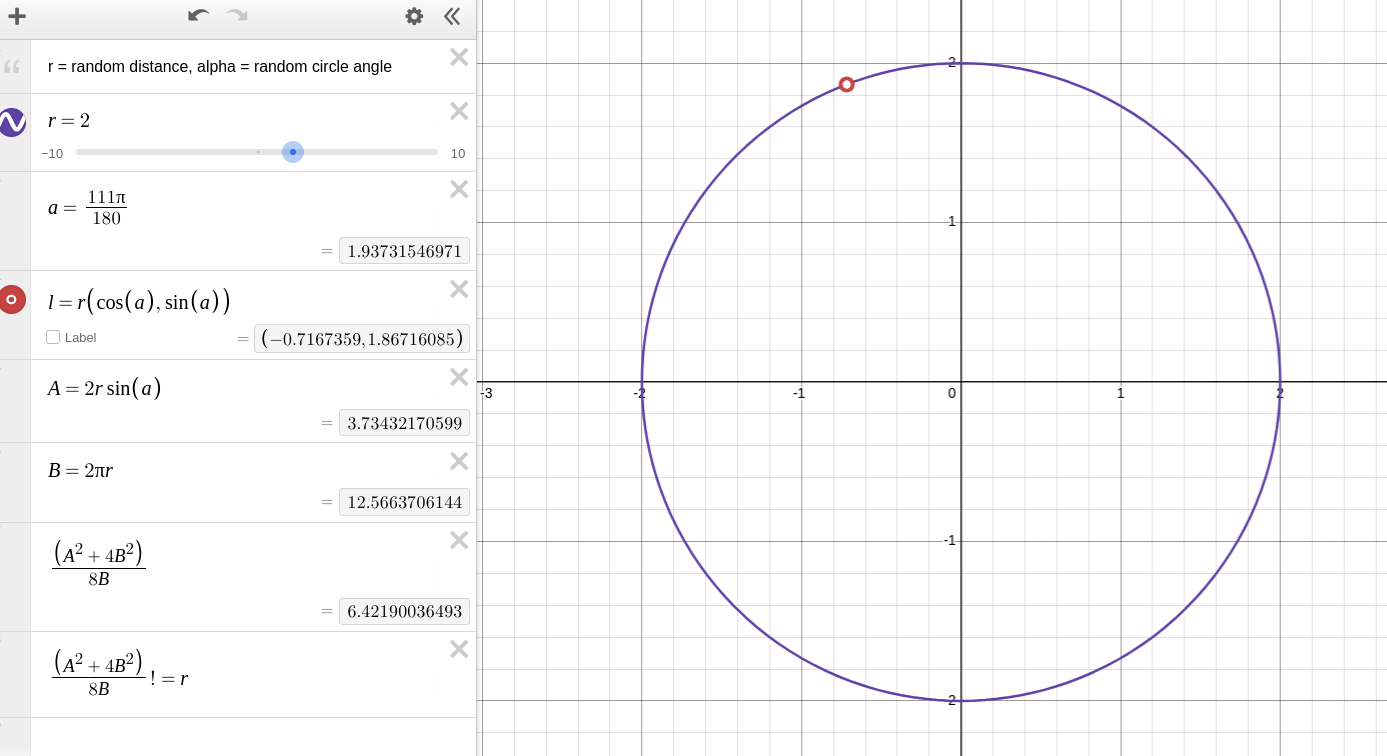The width and height of the screenshot is (1387, 756).
Task: Select the a = 111π/180 expression
Action: tap(200, 208)
